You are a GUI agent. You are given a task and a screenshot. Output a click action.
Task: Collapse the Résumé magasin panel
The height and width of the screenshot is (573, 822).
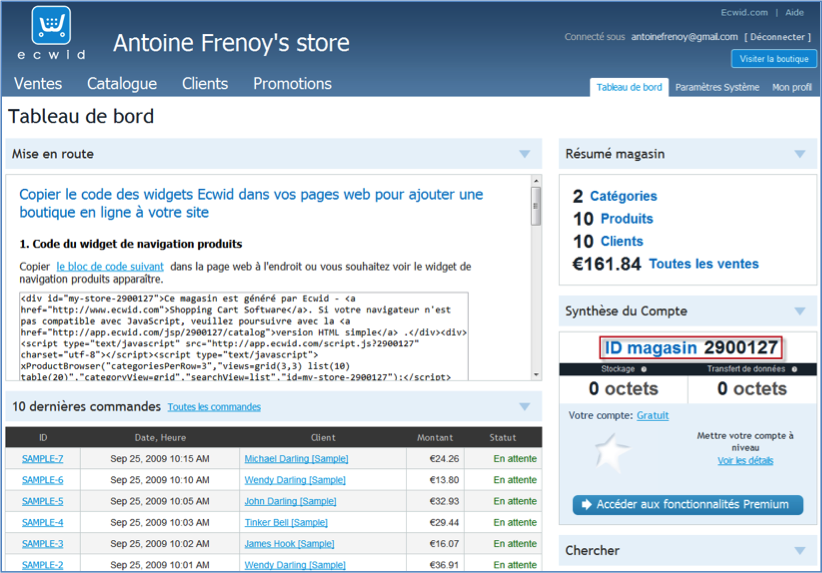(799, 154)
